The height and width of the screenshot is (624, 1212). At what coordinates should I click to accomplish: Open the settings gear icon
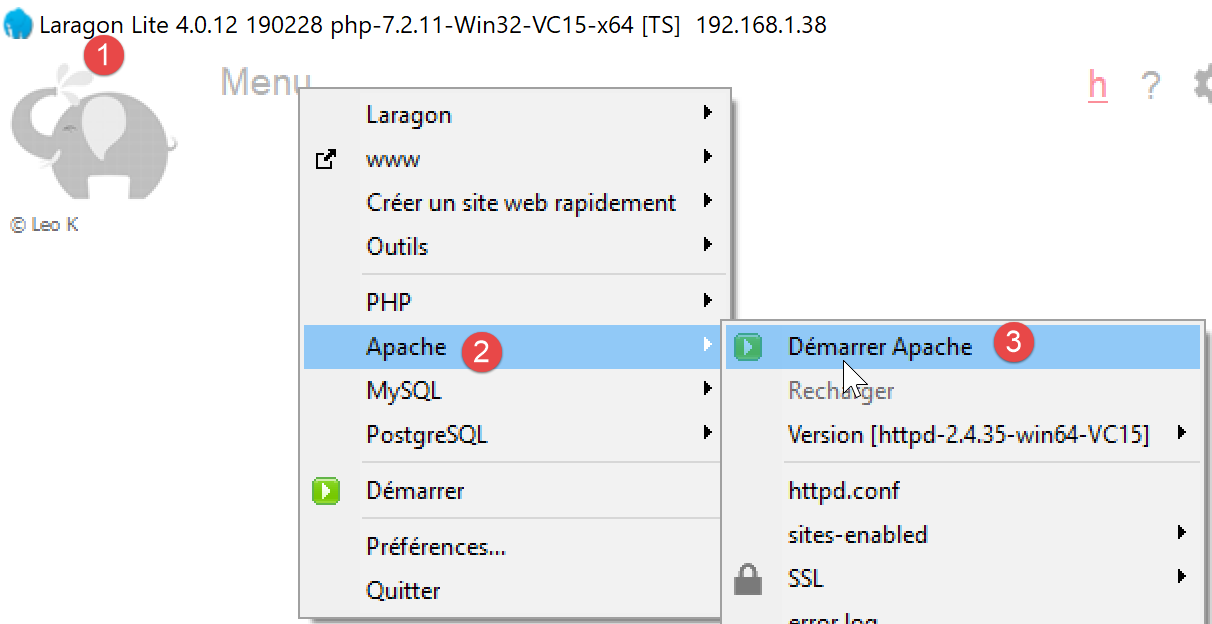point(1203,86)
